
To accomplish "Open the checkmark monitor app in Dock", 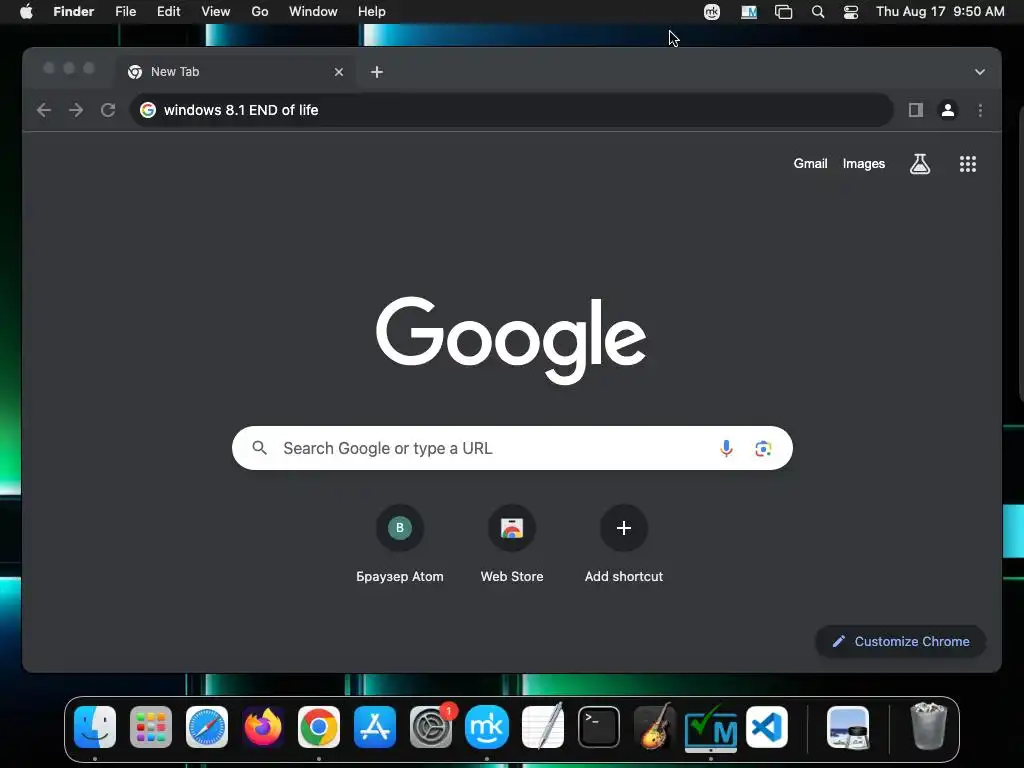I will (711, 727).
